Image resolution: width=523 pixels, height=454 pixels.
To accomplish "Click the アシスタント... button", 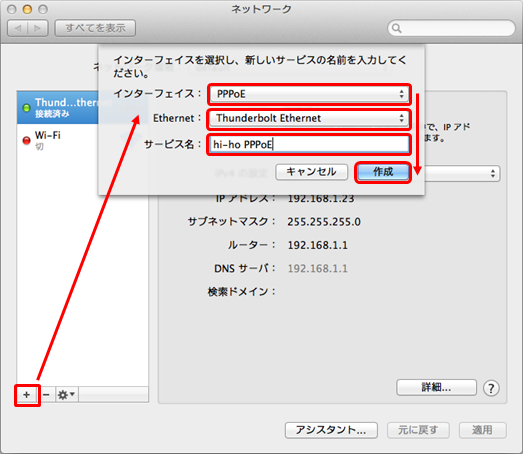I will 331,430.
